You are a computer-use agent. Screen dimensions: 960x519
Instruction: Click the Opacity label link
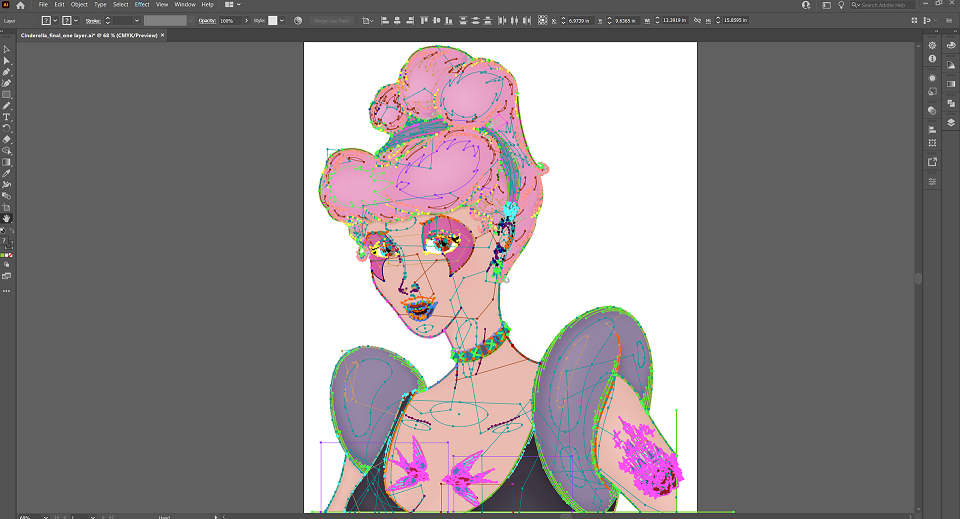point(207,21)
